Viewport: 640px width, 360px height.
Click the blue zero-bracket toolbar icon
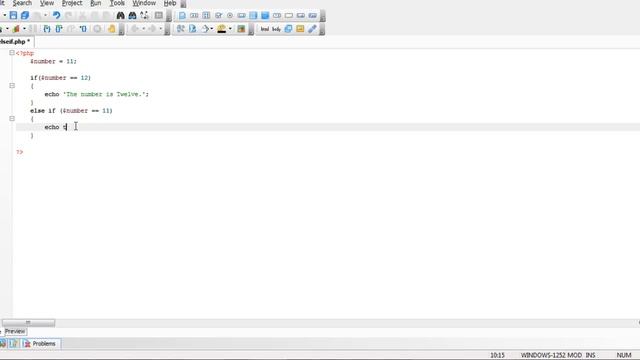83,29
